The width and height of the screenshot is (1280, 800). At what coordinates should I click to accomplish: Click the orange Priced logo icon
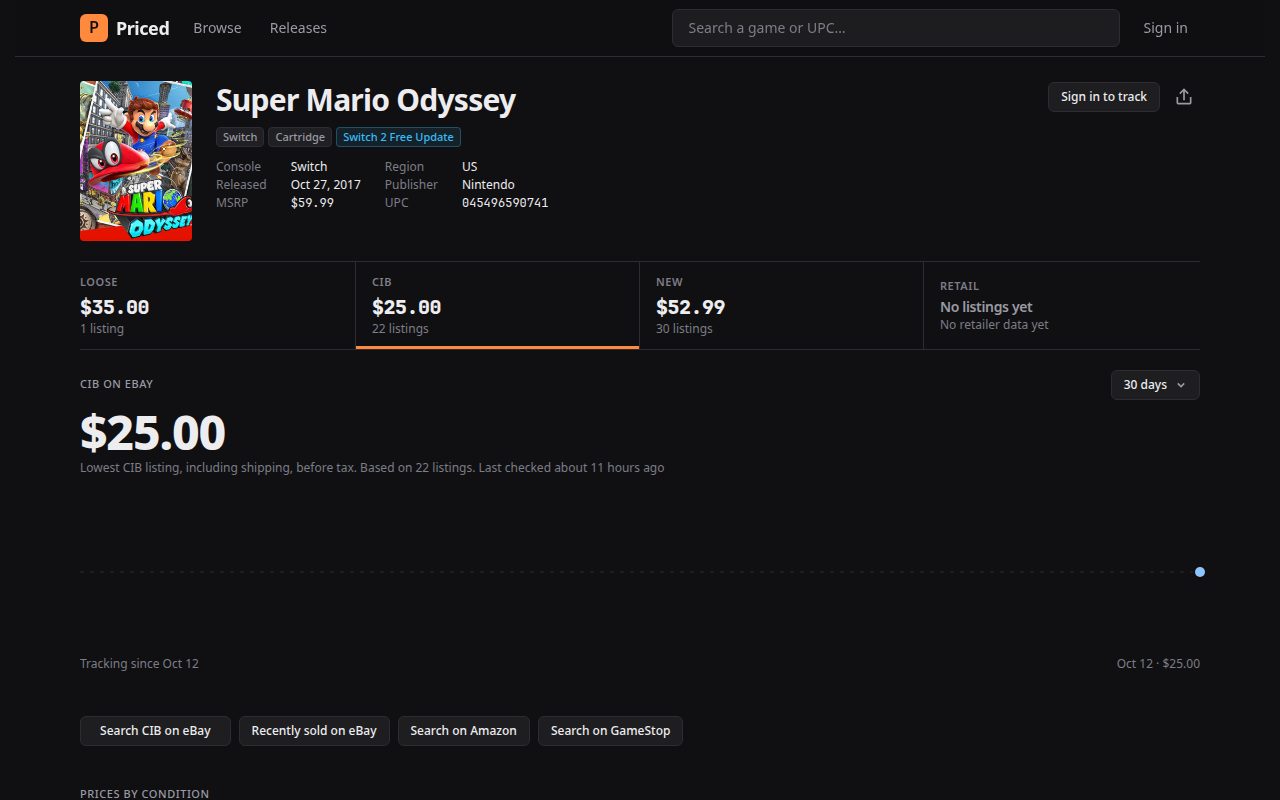94,28
